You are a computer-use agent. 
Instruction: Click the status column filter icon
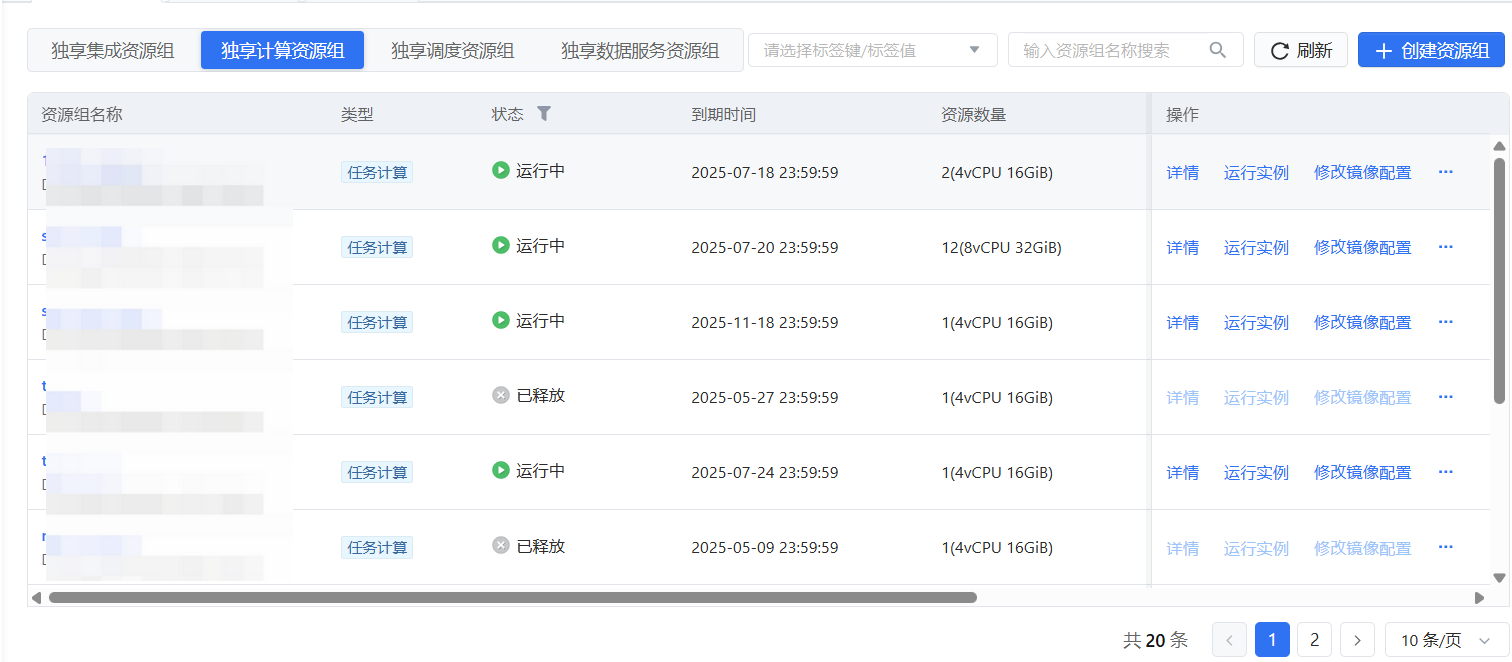coord(543,114)
